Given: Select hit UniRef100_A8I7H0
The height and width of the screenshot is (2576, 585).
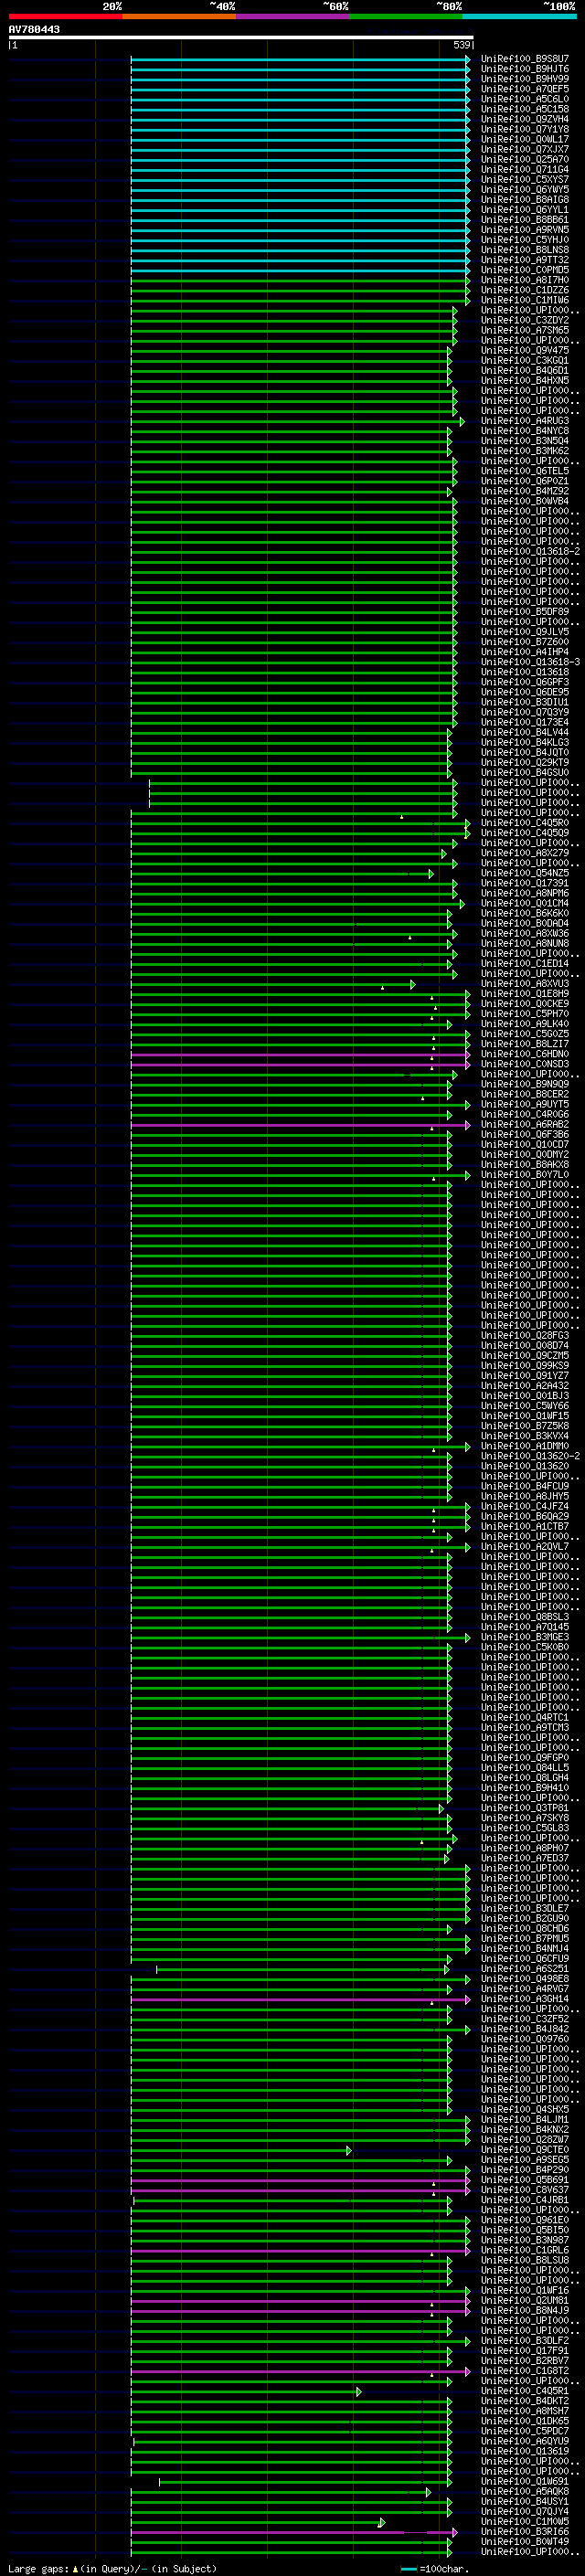Looking at the screenshot, I should [525, 280].
